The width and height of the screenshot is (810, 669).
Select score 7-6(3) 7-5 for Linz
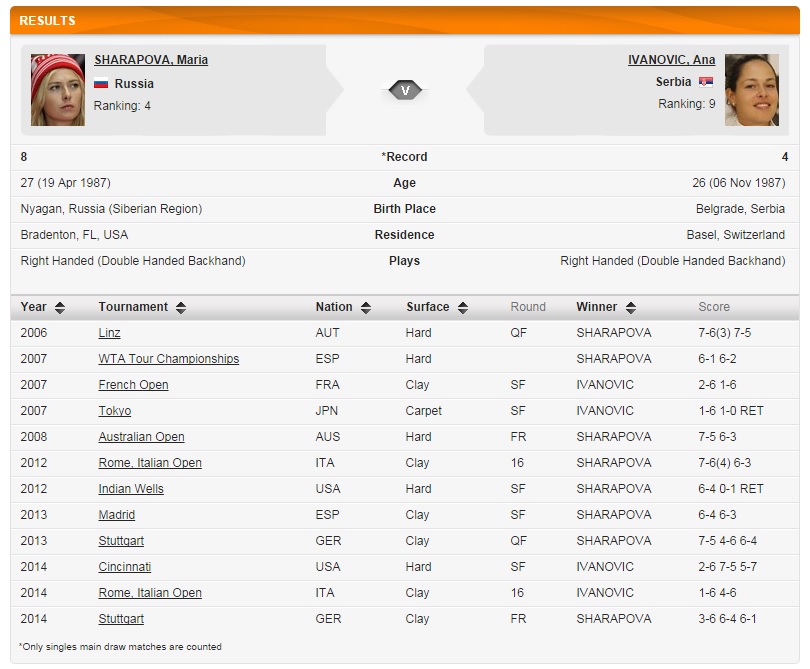click(x=724, y=333)
